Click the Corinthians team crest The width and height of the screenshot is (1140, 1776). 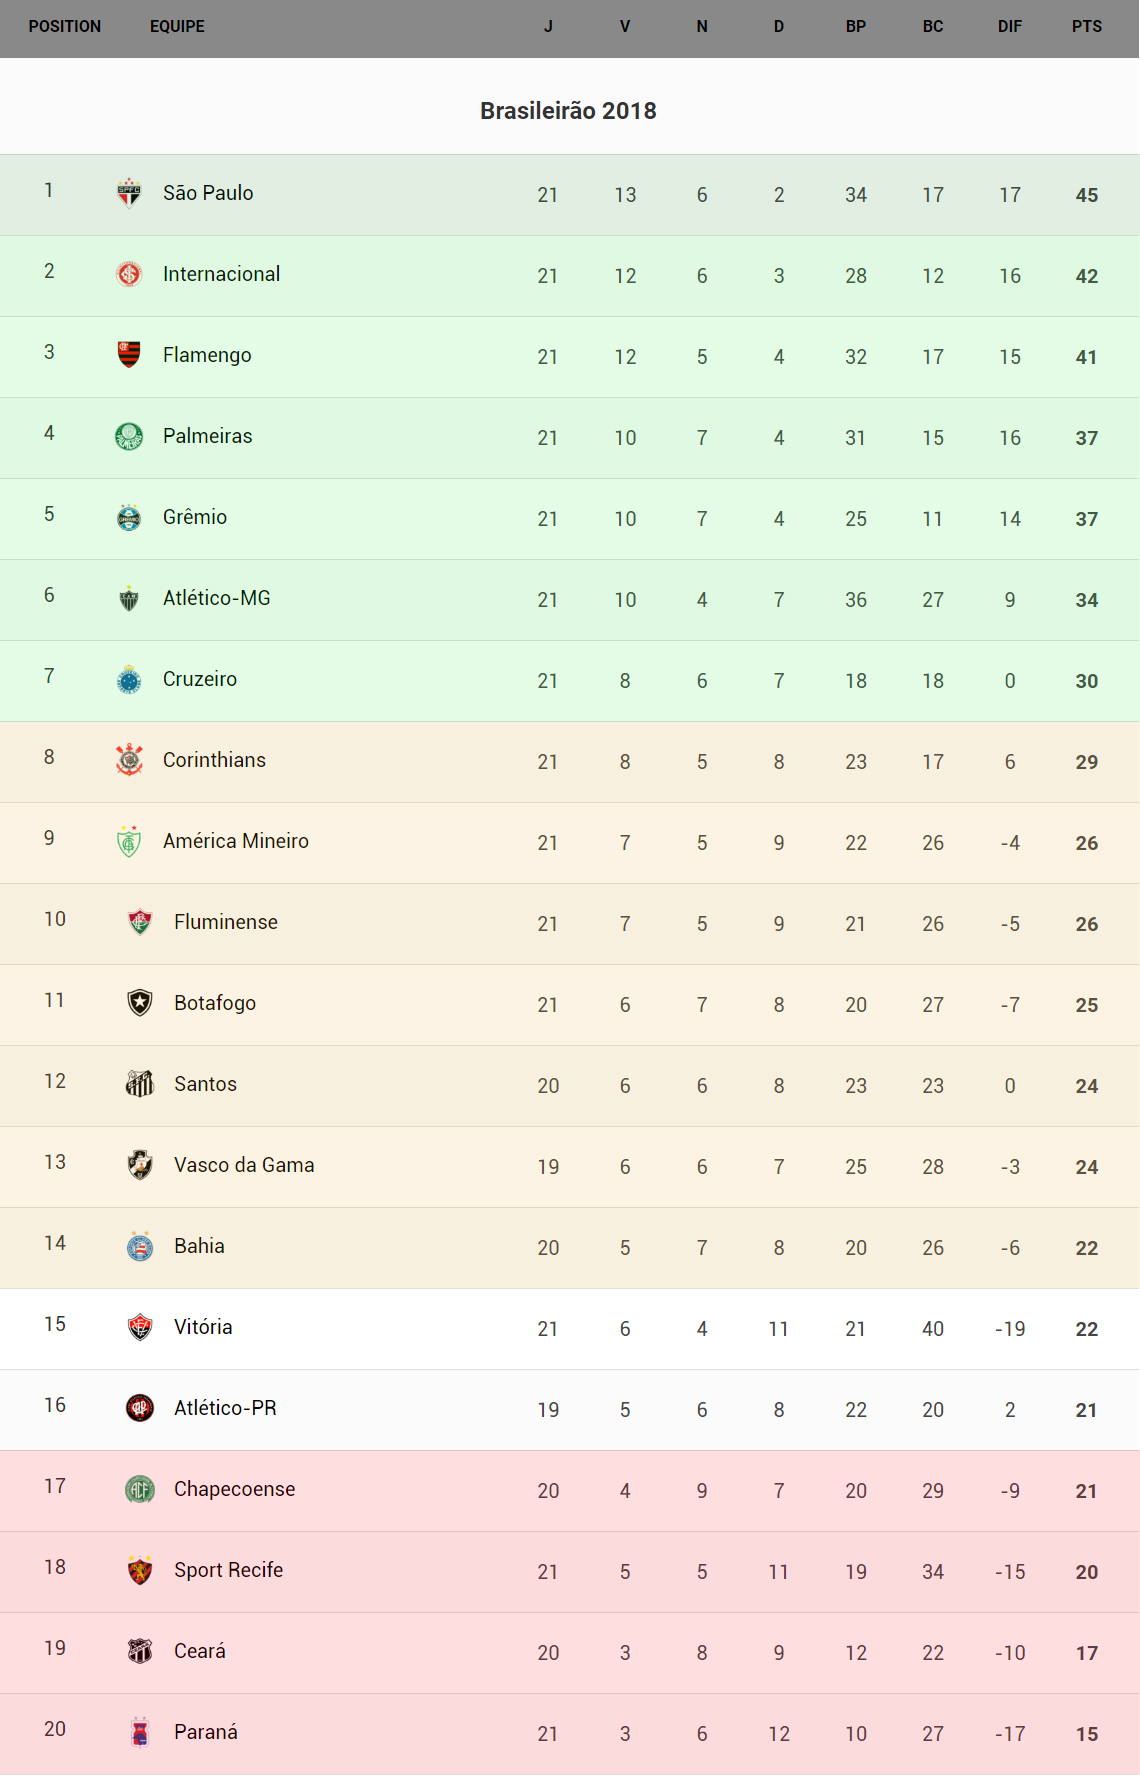pos(129,760)
